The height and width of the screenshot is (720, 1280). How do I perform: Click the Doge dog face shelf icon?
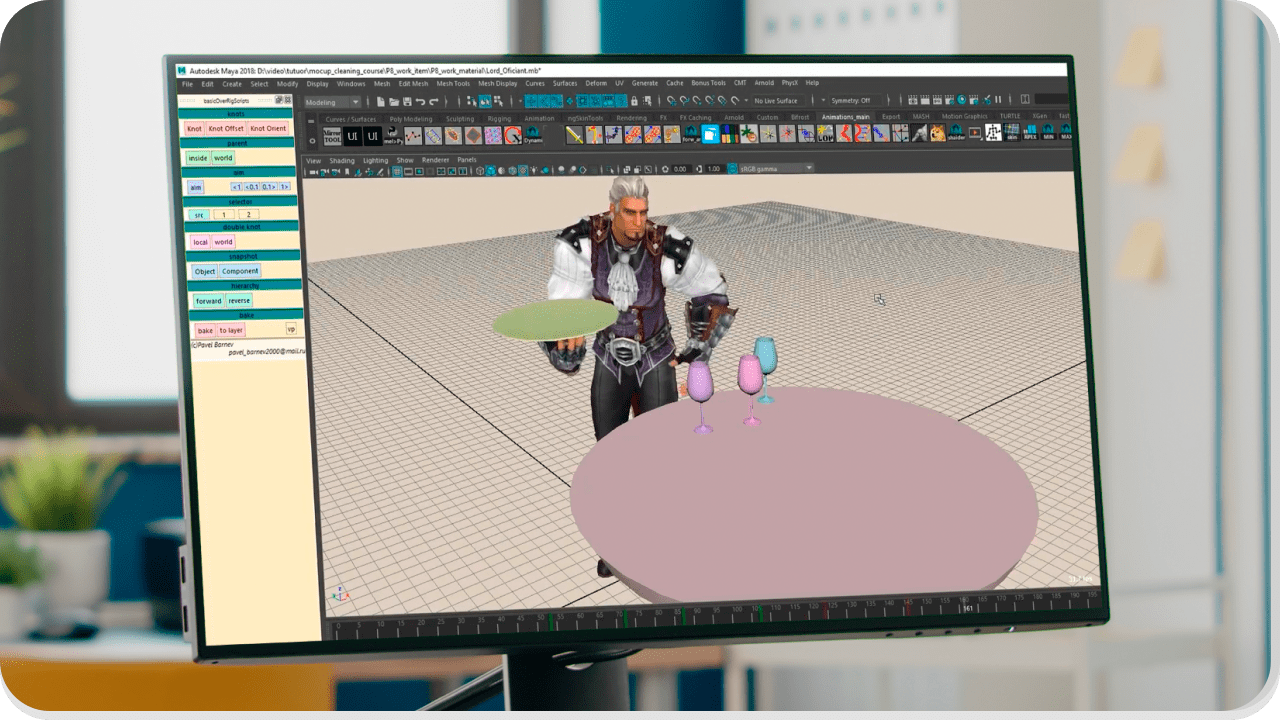coord(938,133)
